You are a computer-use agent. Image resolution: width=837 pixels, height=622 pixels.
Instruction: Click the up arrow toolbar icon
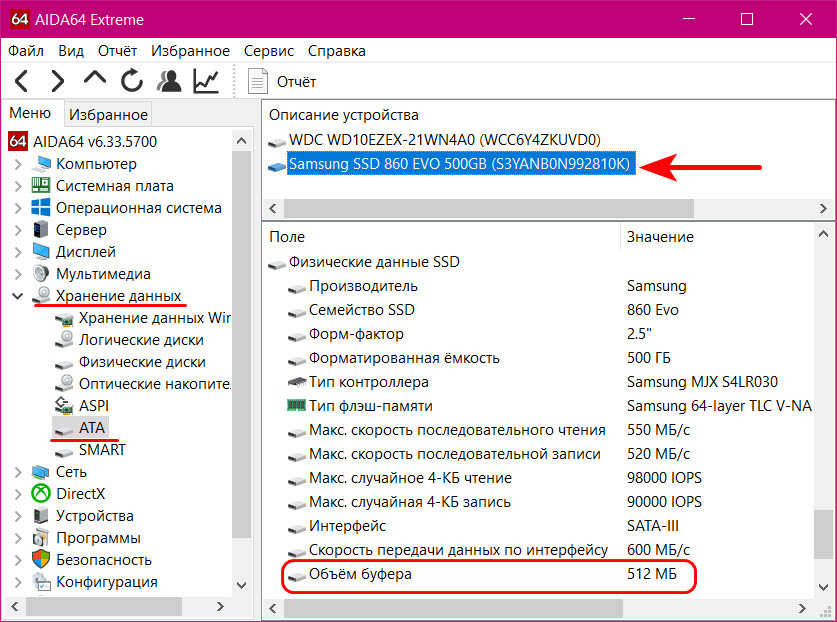(94, 79)
